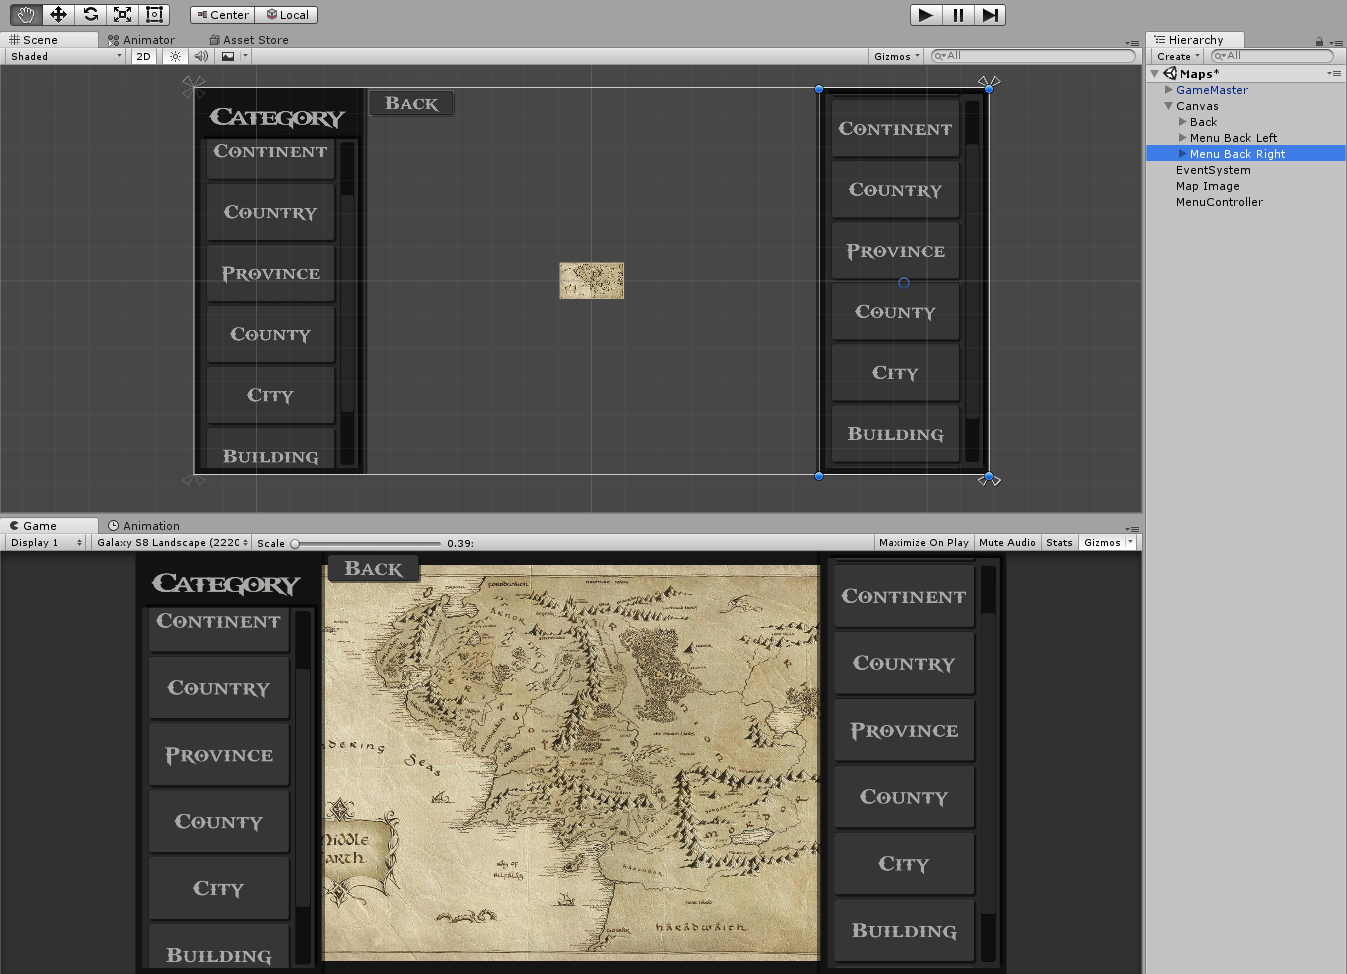Toggle the Game view Gizmos button
The width and height of the screenshot is (1347, 974).
click(1102, 542)
